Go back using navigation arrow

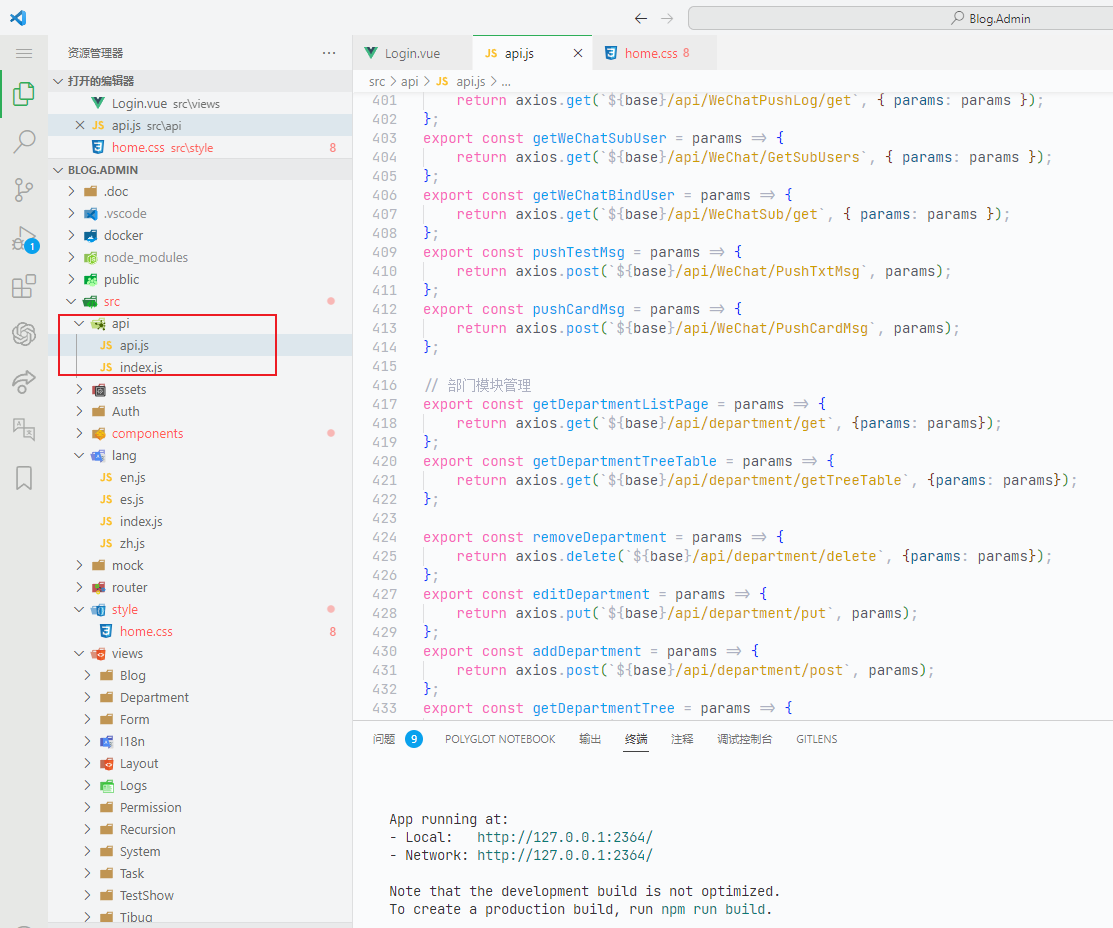click(641, 18)
